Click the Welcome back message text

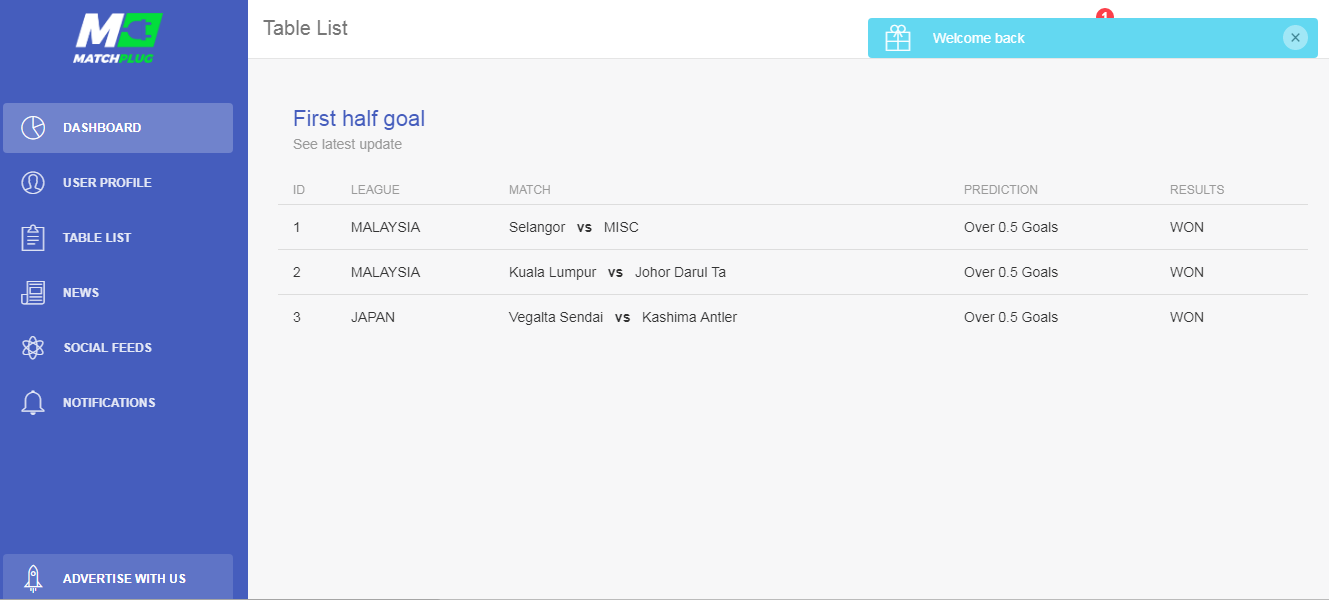(x=979, y=38)
